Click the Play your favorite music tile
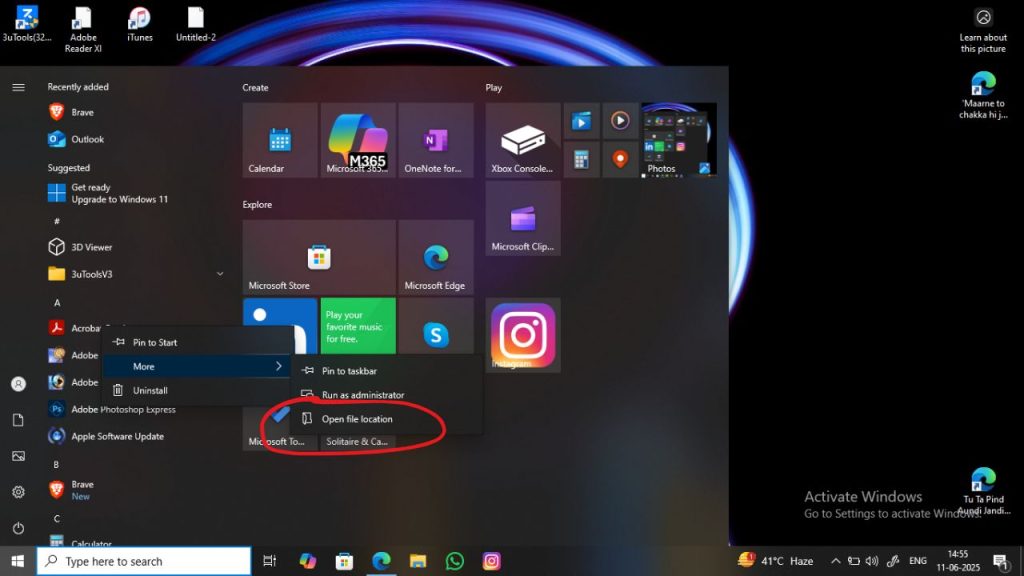The image size is (1024, 576). [x=358, y=327]
